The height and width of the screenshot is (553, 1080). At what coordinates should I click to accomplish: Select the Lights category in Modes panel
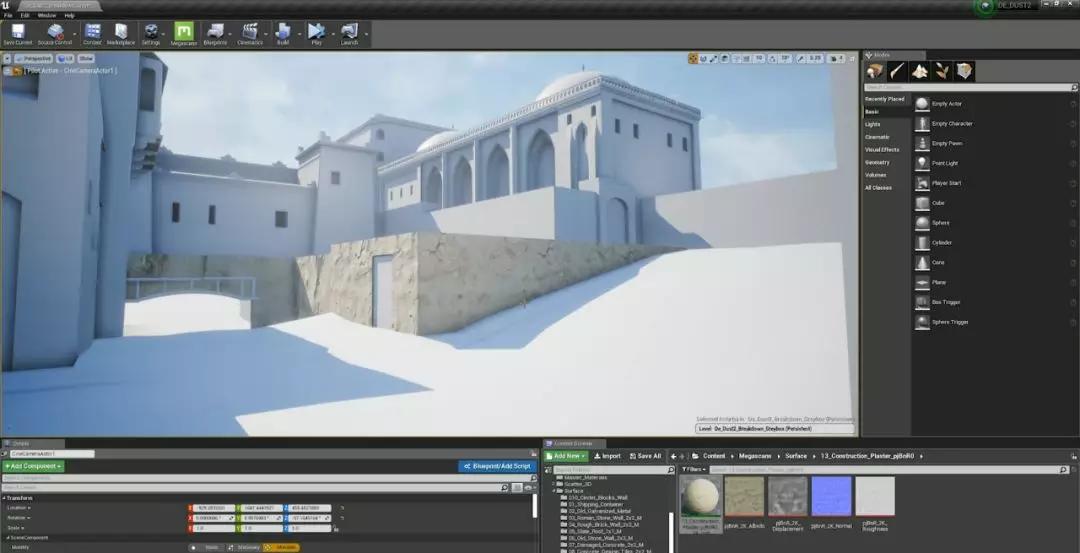[873, 125]
